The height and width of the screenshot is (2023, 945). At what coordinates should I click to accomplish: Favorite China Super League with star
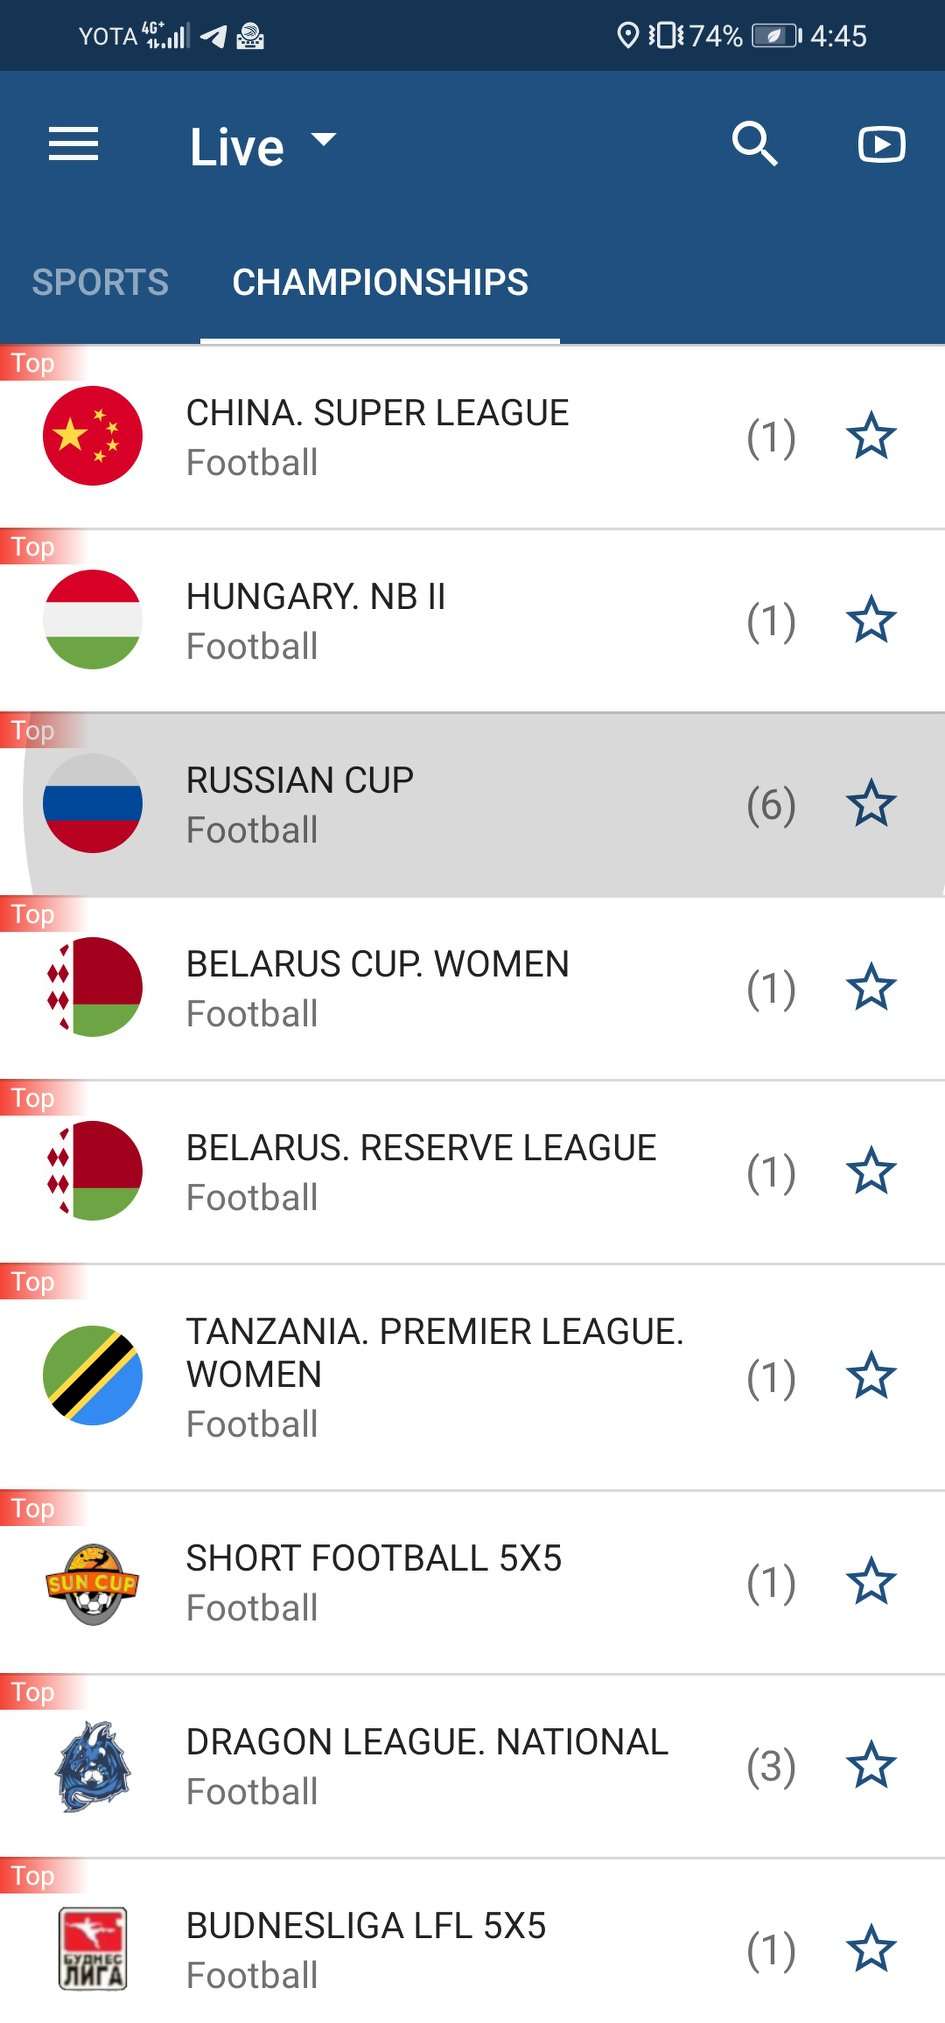[871, 436]
